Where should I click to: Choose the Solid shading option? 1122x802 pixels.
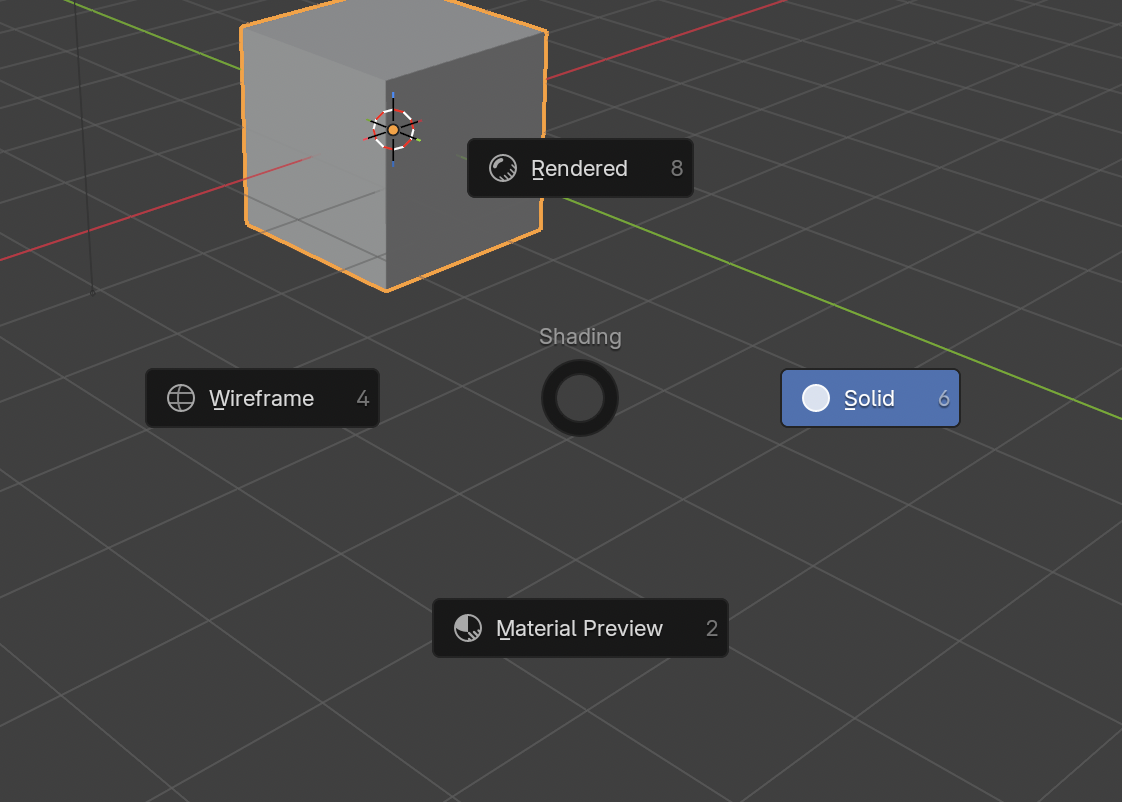click(x=870, y=398)
